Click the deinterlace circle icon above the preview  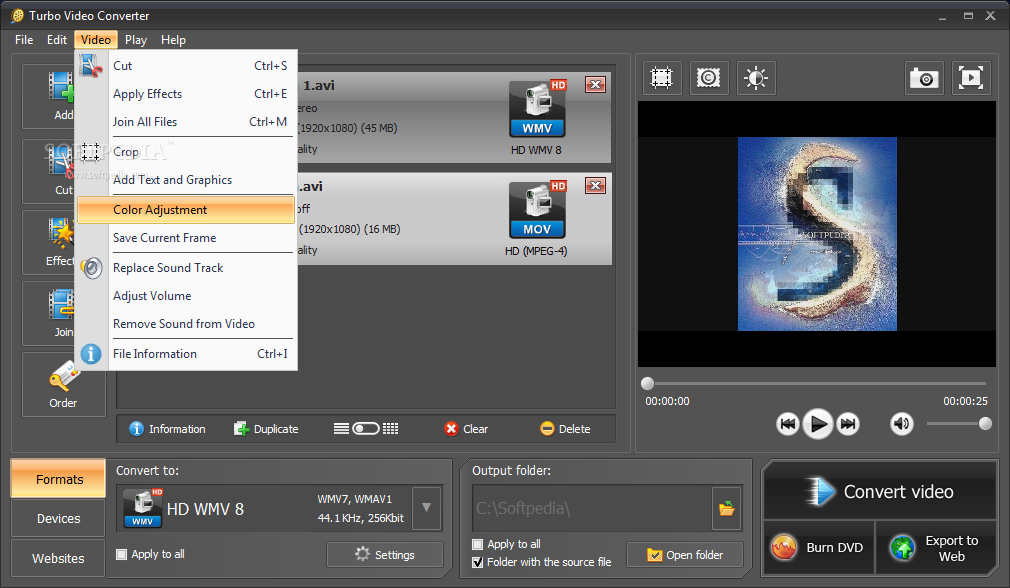(x=709, y=78)
